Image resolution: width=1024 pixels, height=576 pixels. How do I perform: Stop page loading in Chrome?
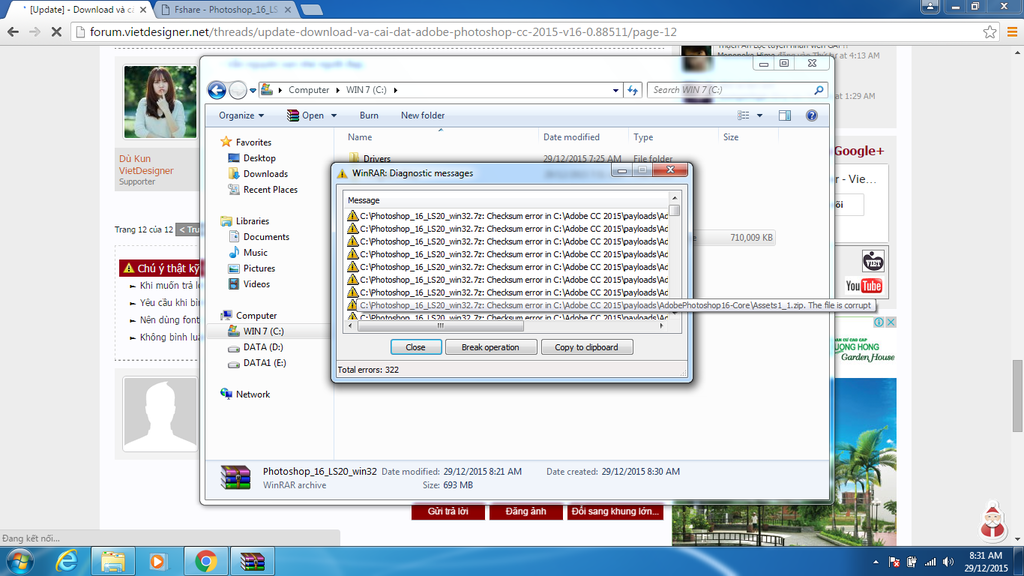click(x=56, y=32)
